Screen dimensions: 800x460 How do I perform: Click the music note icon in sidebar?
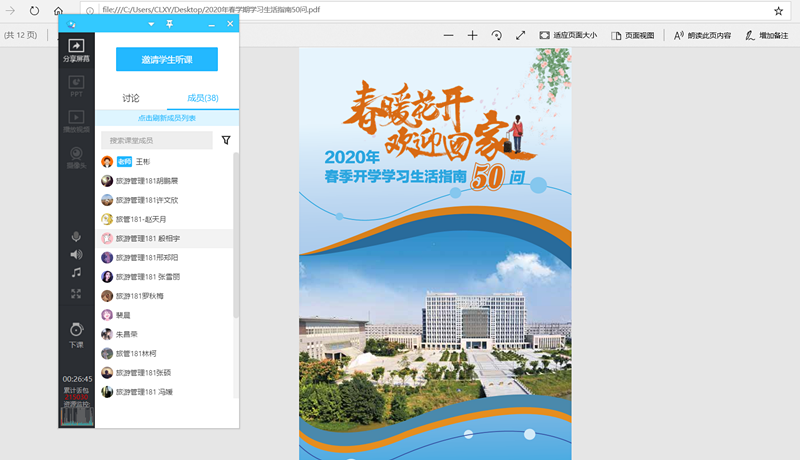pos(76,272)
